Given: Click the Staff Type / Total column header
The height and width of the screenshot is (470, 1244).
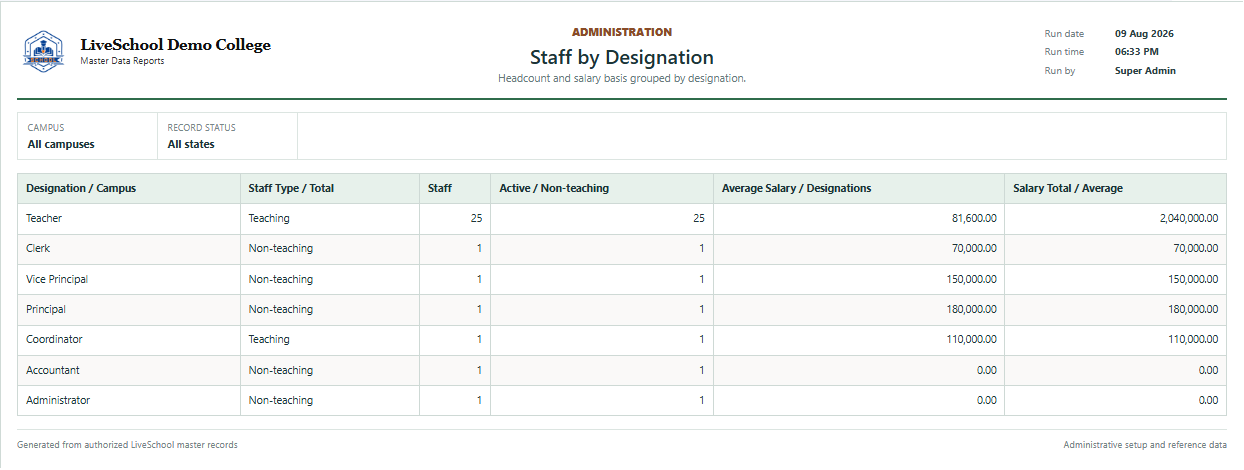Looking at the screenshot, I should [330, 188].
